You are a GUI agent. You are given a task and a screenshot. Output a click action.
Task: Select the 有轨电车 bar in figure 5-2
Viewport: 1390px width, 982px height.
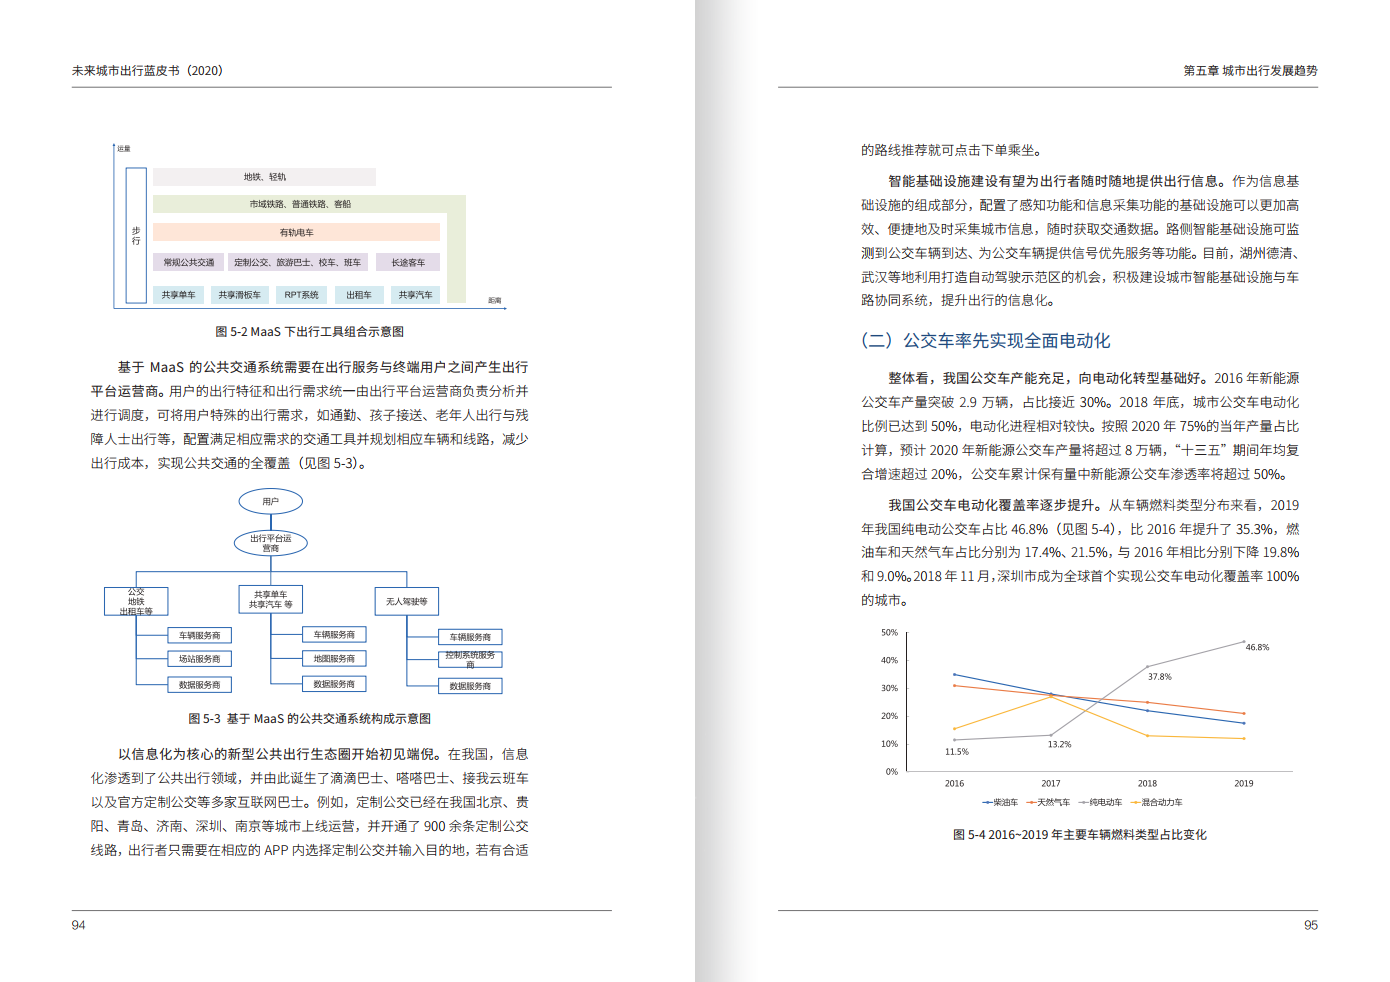tap(296, 232)
